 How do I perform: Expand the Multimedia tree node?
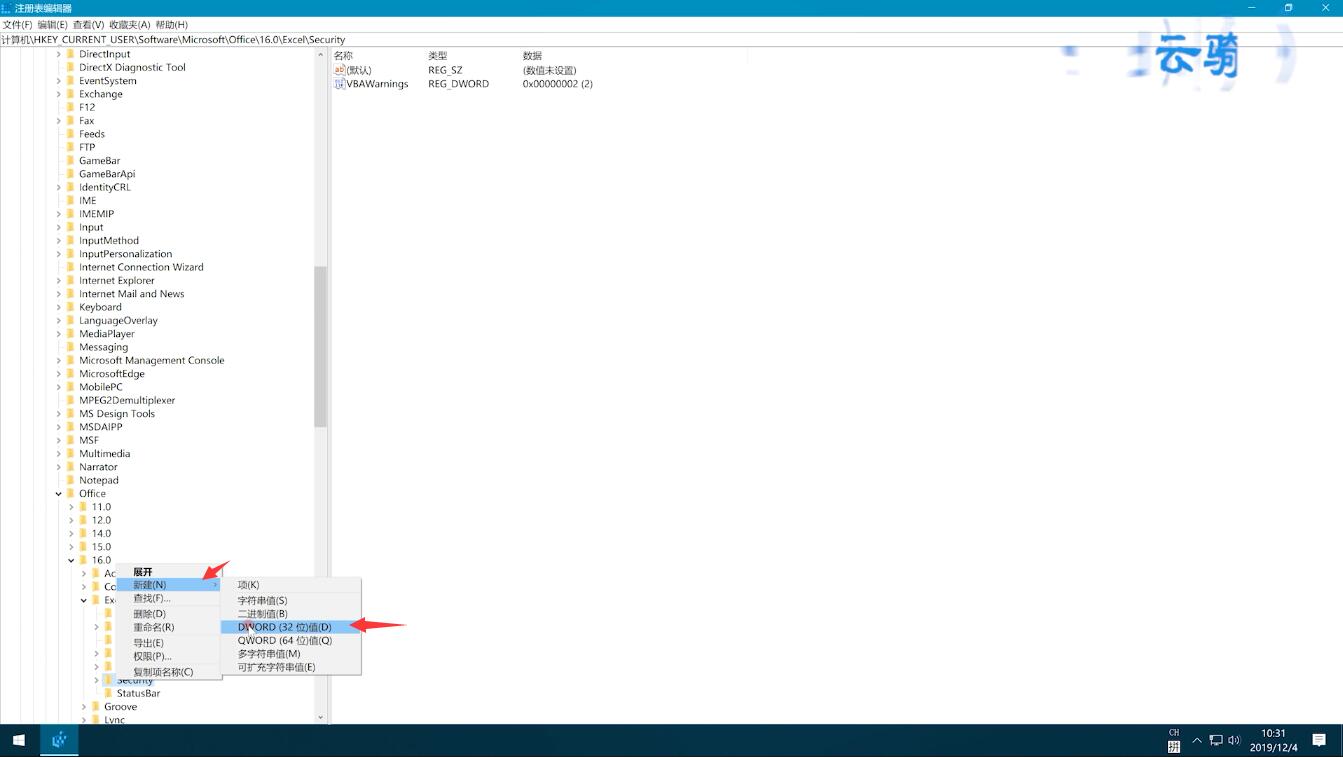click(x=58, y=453)
